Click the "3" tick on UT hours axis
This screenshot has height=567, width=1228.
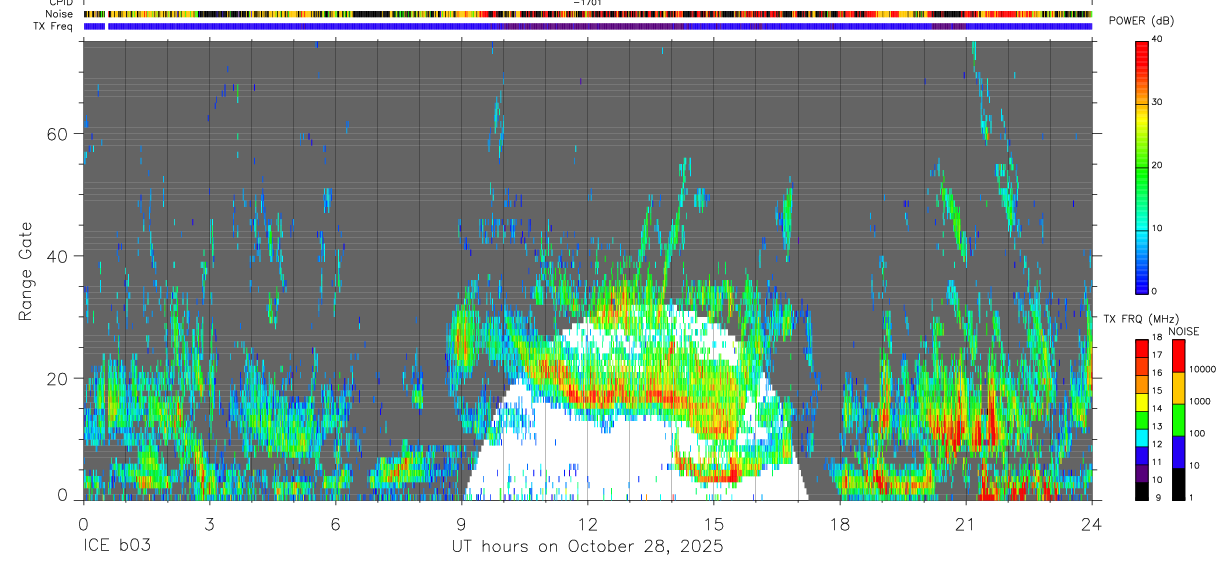(209, 523)
